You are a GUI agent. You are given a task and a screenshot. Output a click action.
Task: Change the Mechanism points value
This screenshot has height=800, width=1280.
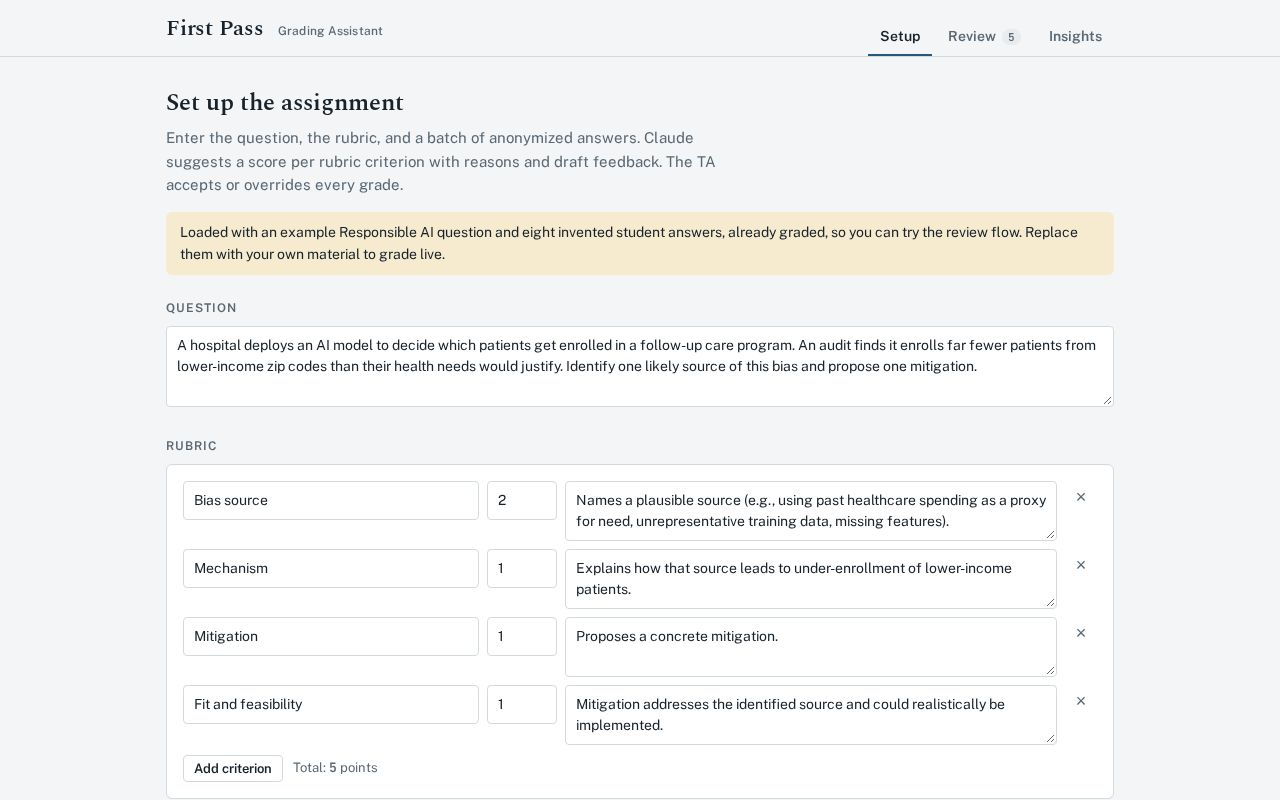click(522, 568)
